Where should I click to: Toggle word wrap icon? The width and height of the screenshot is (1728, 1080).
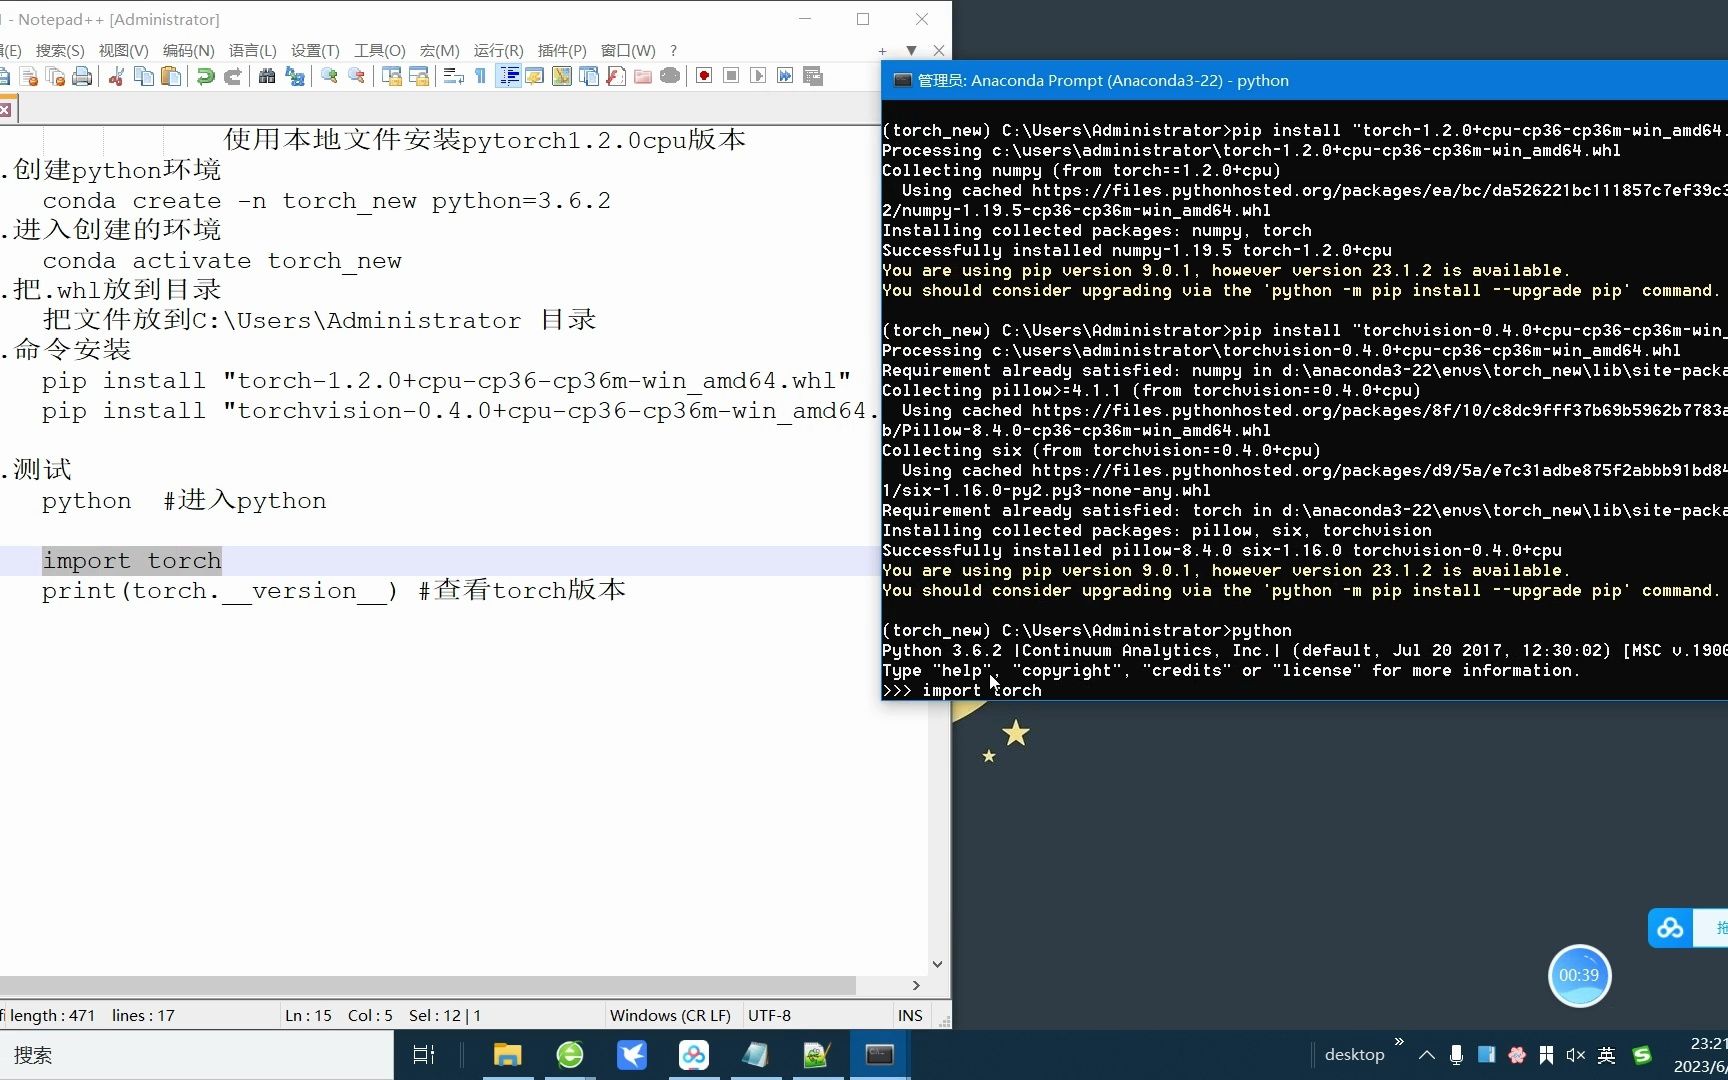coord(453,76)
